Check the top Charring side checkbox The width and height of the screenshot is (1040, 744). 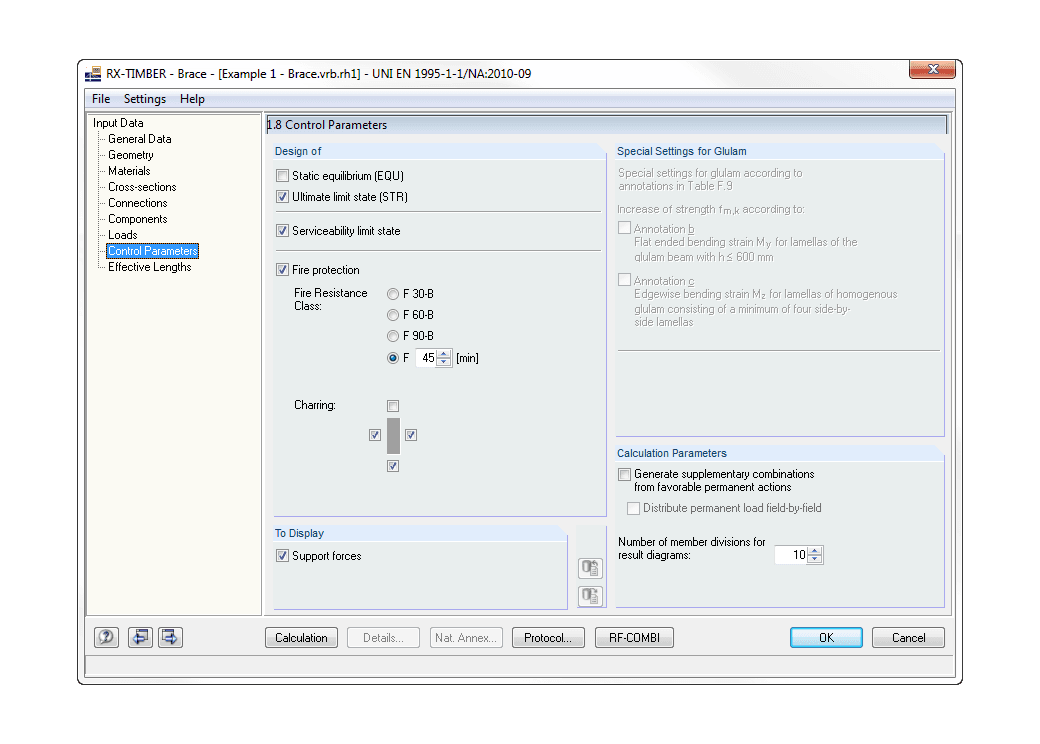coord(393,406)
